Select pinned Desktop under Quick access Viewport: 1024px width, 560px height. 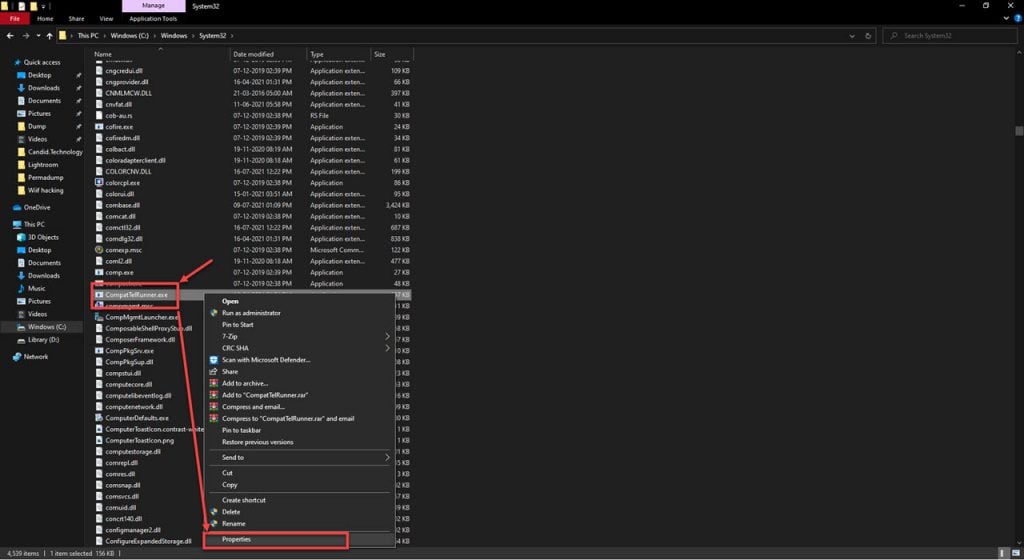pos(39,75)
